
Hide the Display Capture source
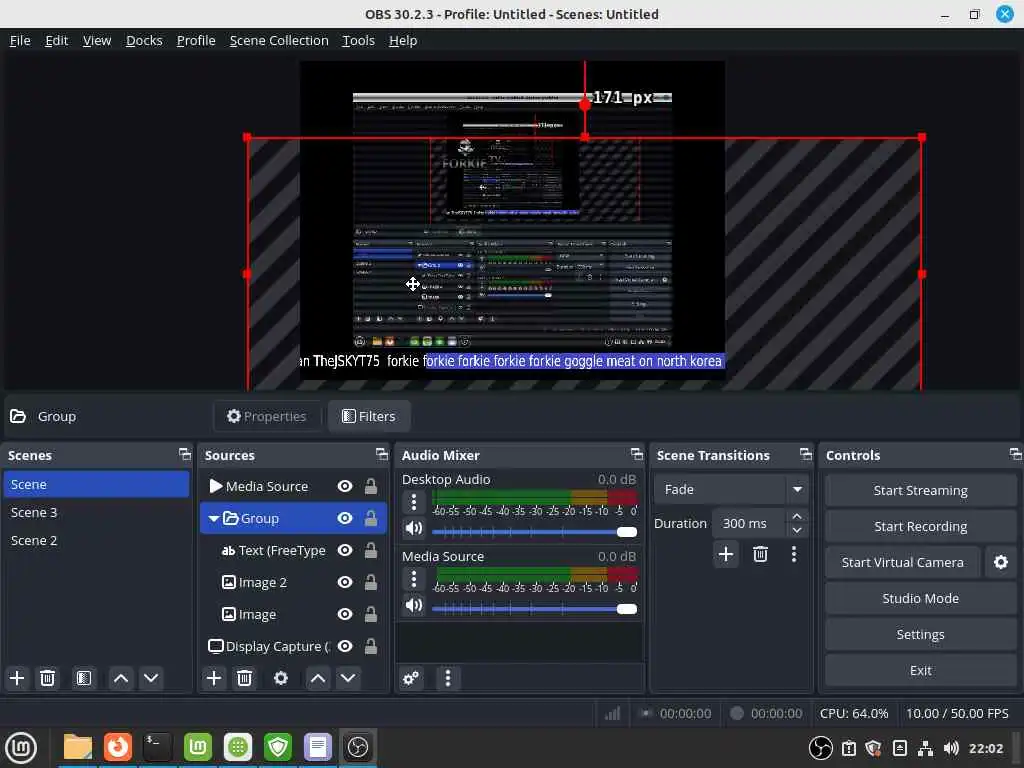pos(345,646)
